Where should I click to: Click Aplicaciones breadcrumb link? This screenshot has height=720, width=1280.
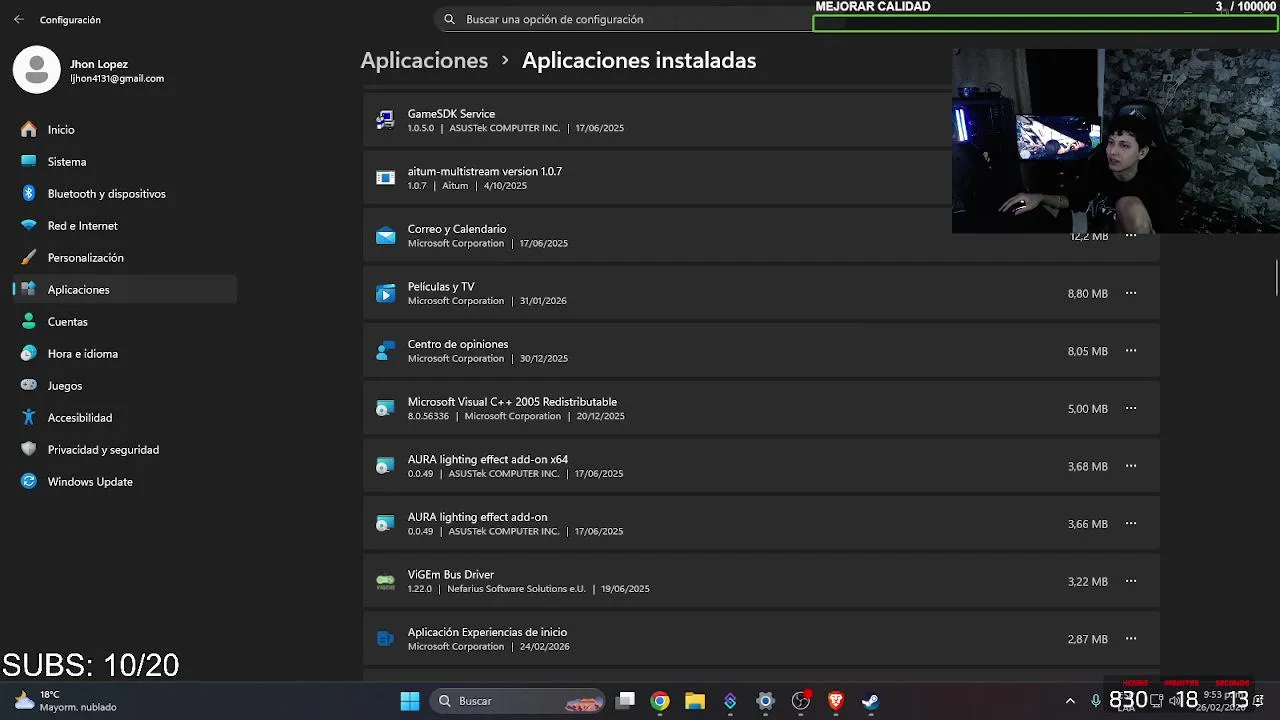click(424, 60)
